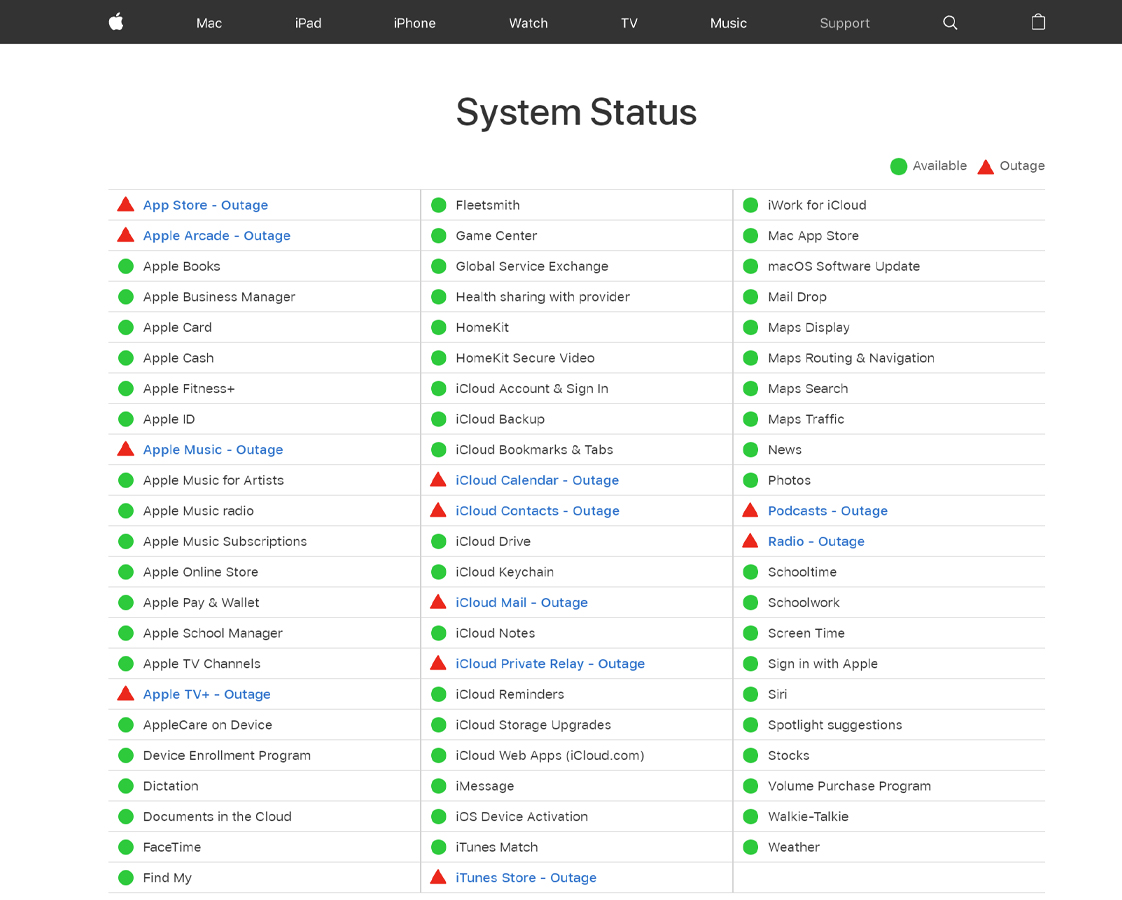Click the Spotlight suggestions text

(835, 725)
